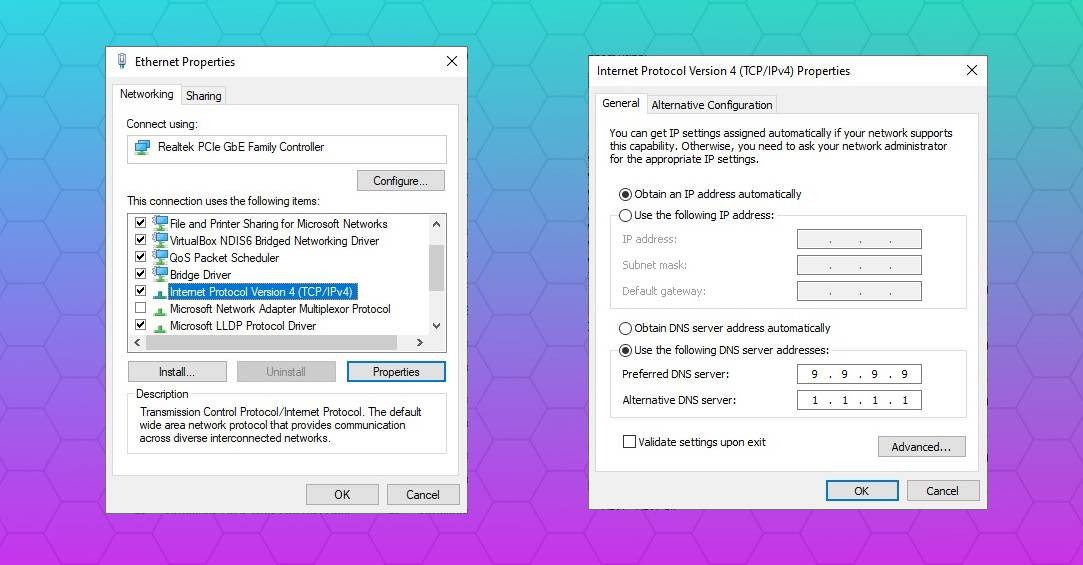This screenshot has height=565, width=1083.
Task: Select the QoS Packet Scheduler icon
Action: click(160, 257)
